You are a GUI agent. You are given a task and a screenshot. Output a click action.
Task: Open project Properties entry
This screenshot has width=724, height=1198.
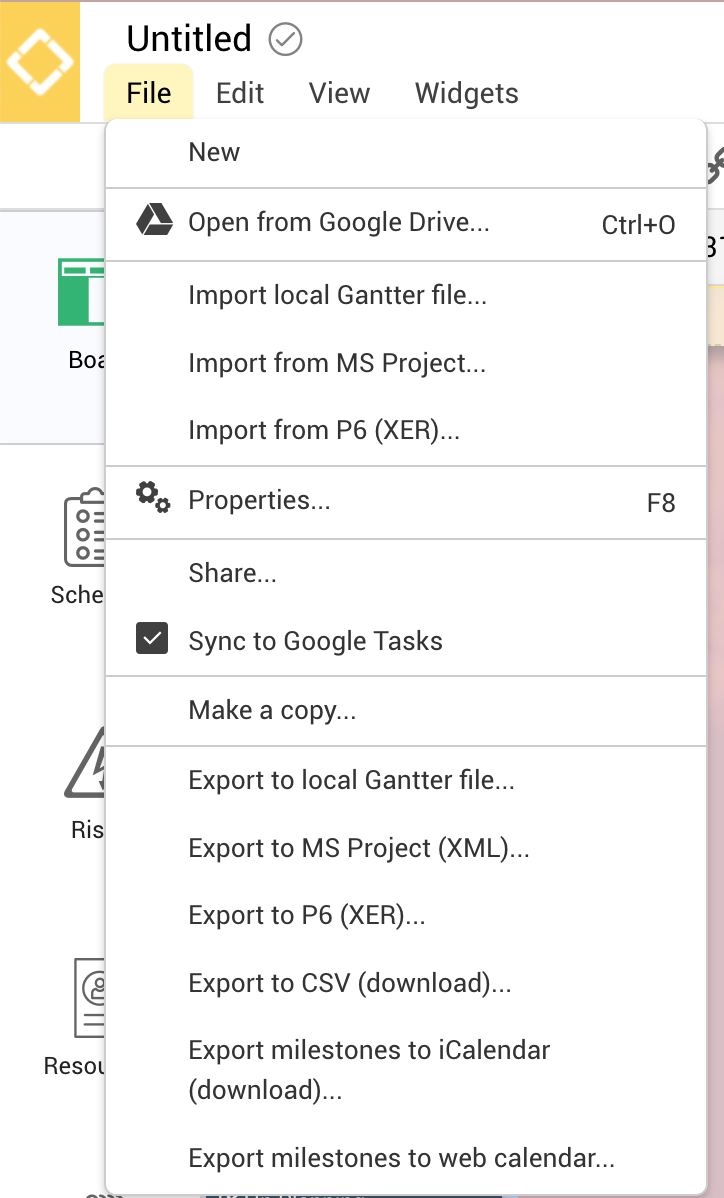[406, 502]
